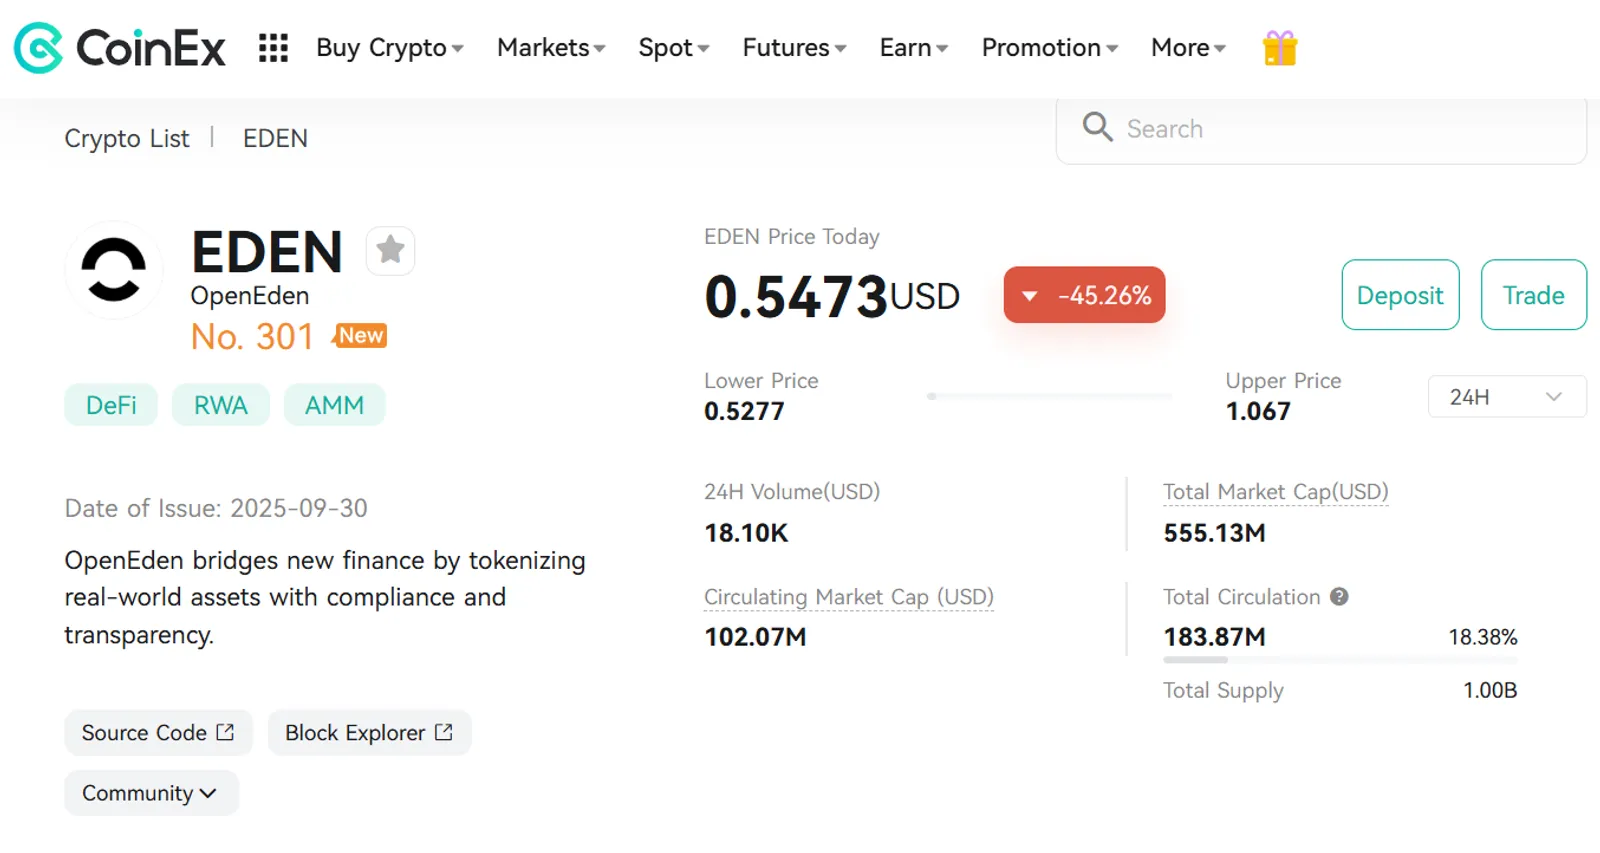
Task: Expand the Futures menu
Action: (x=794, y=47)
